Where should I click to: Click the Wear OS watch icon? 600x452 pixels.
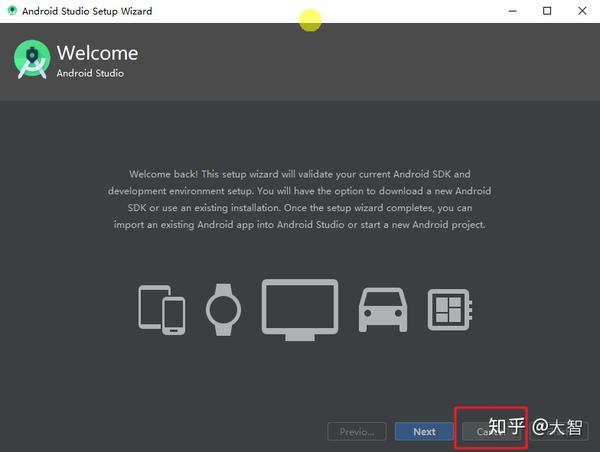click(x=223, y=310)
